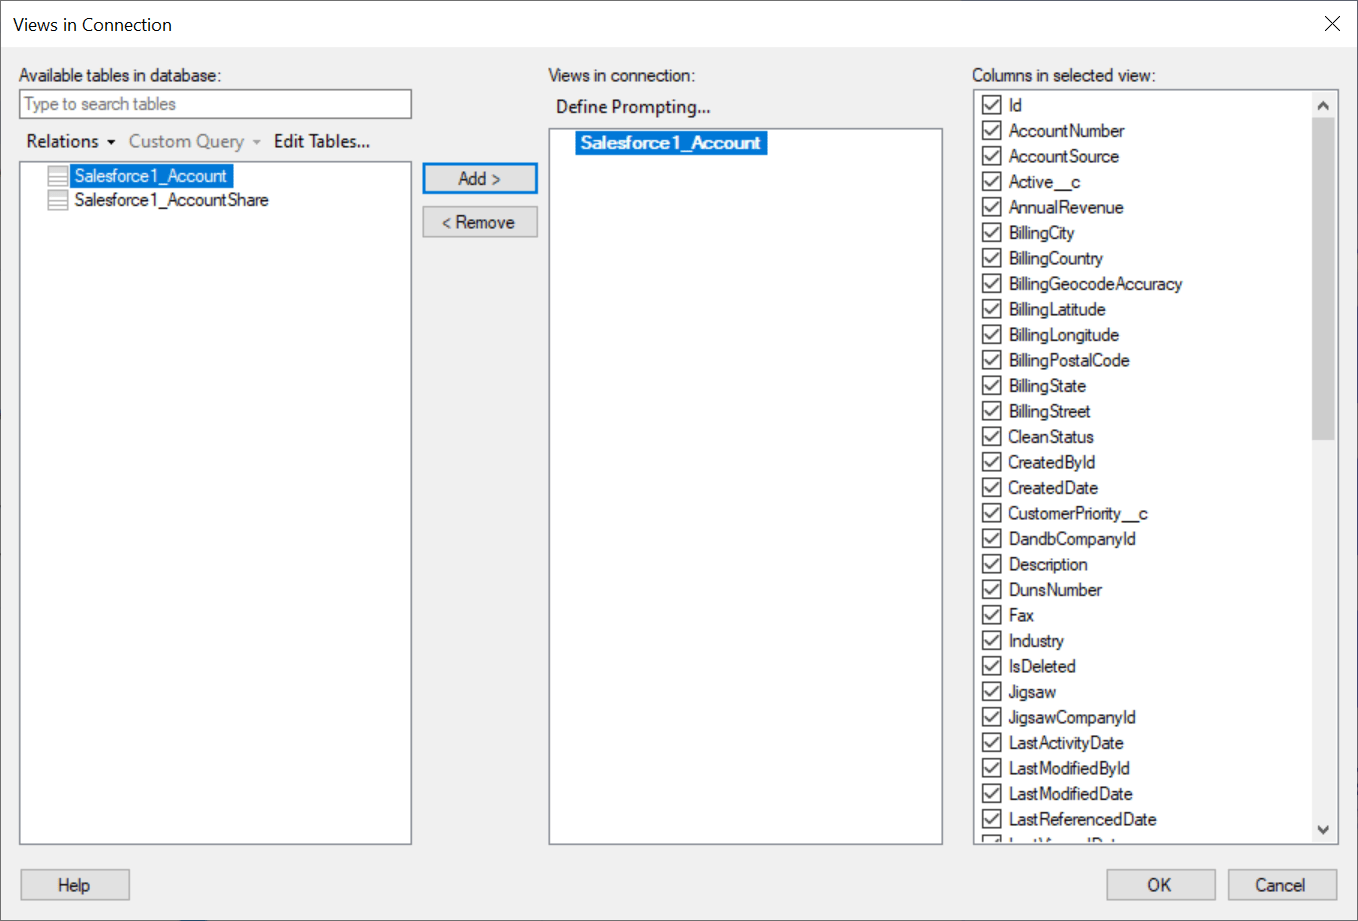Click inside the table search field
This screenshot has width=1358, height=921.
[x=215, y=104]
